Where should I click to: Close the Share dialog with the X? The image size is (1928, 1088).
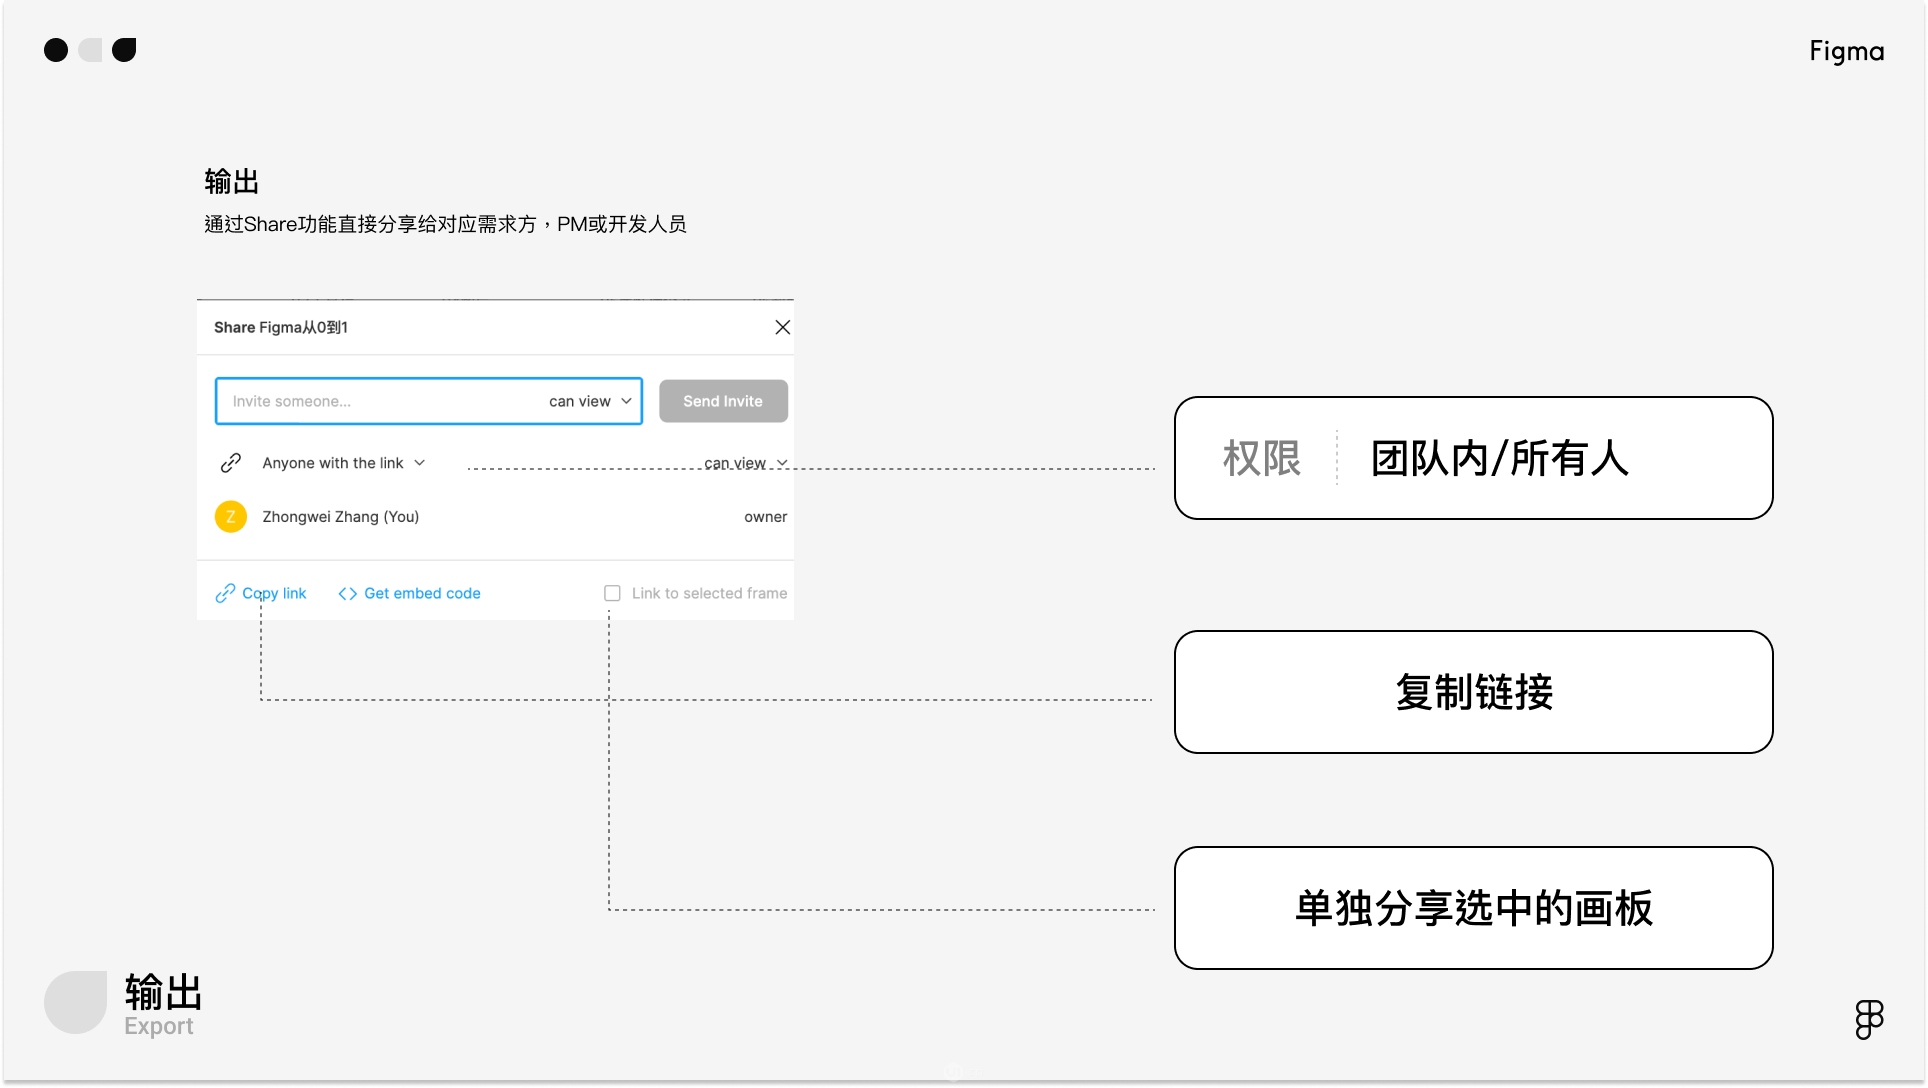coord(783,328)
